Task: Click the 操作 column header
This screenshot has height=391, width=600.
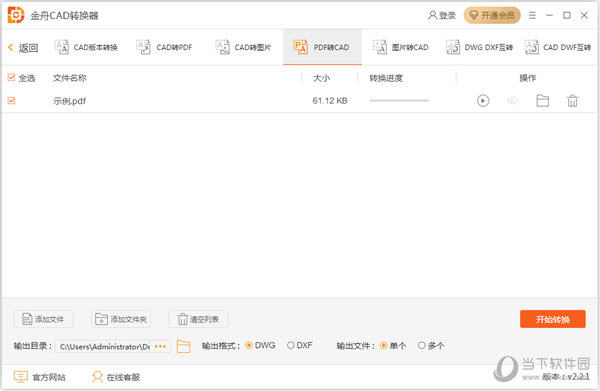Action: click(527, 78)
